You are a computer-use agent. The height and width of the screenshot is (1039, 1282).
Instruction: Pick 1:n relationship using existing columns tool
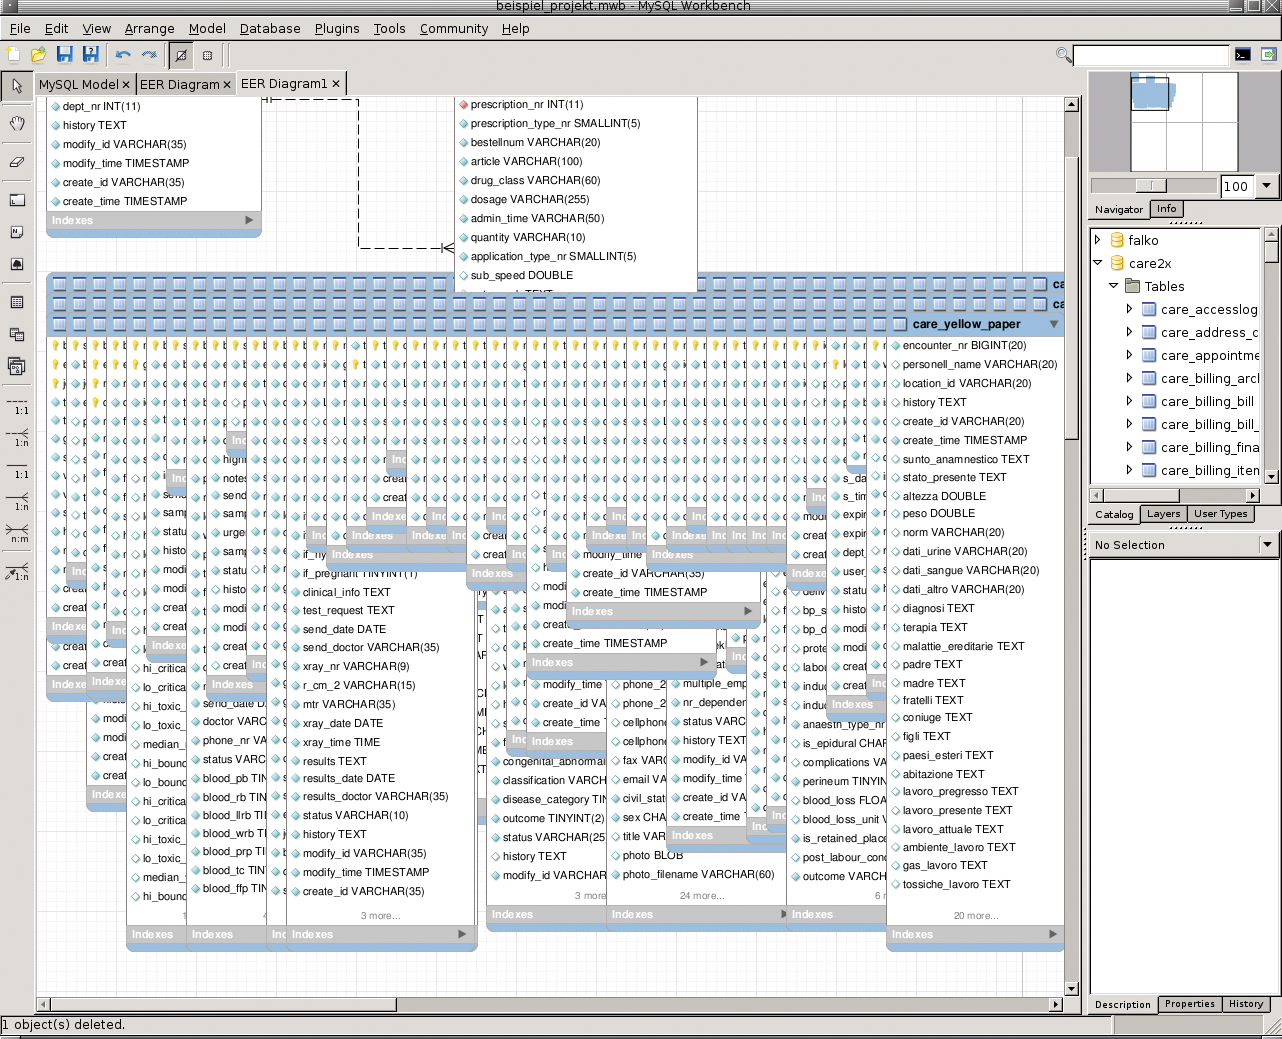tap(17, 571)
